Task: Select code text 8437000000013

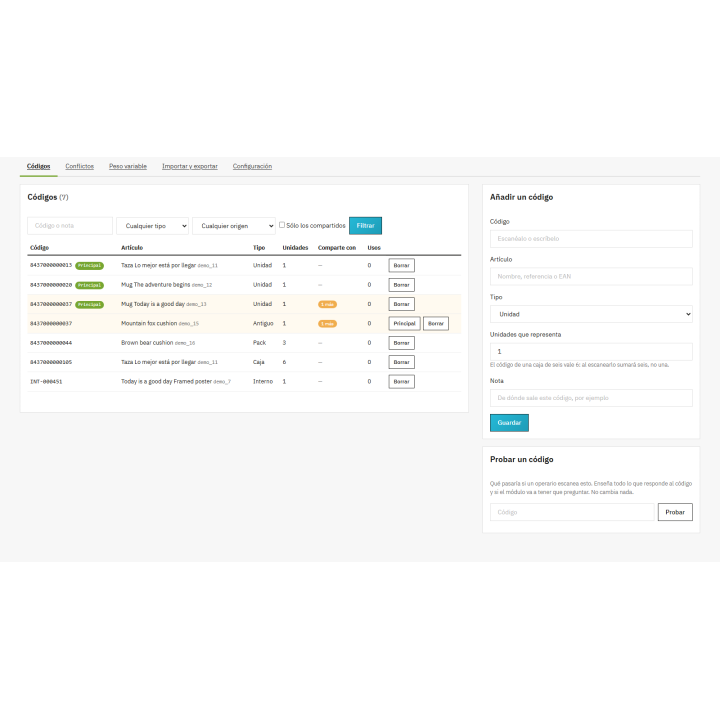Action: tap(51, 265)
